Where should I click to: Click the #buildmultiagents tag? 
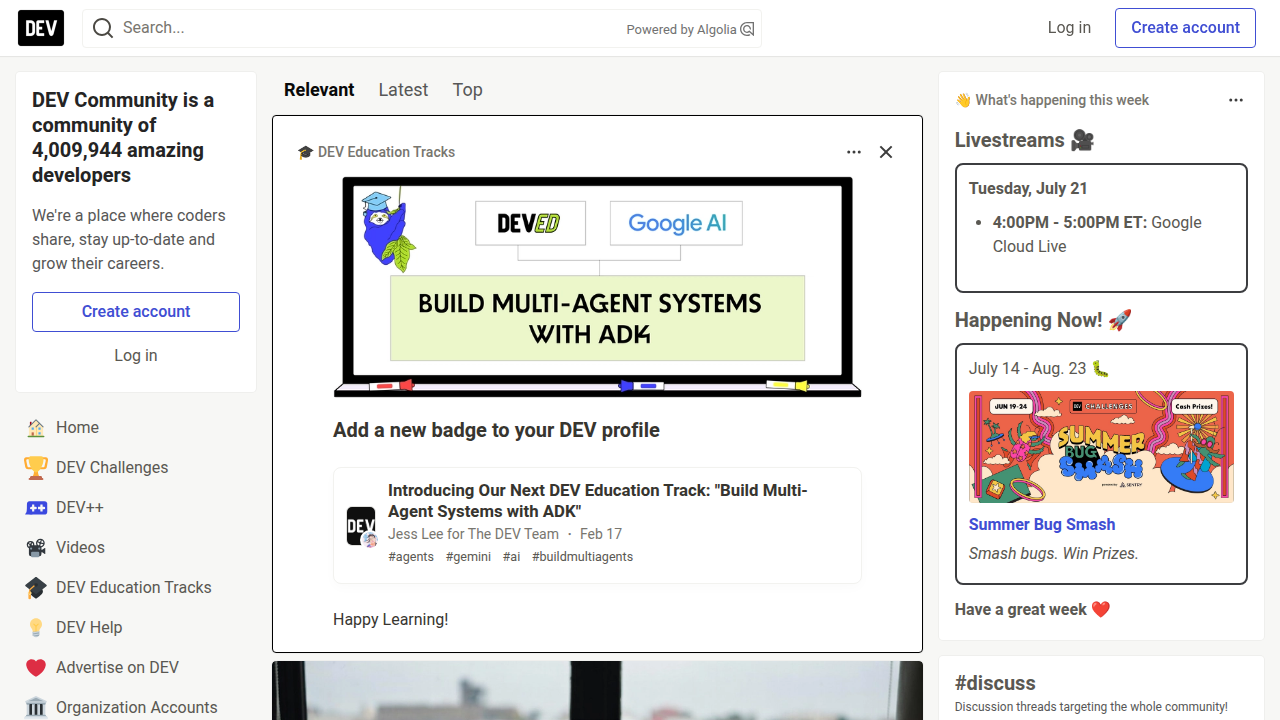582,557
